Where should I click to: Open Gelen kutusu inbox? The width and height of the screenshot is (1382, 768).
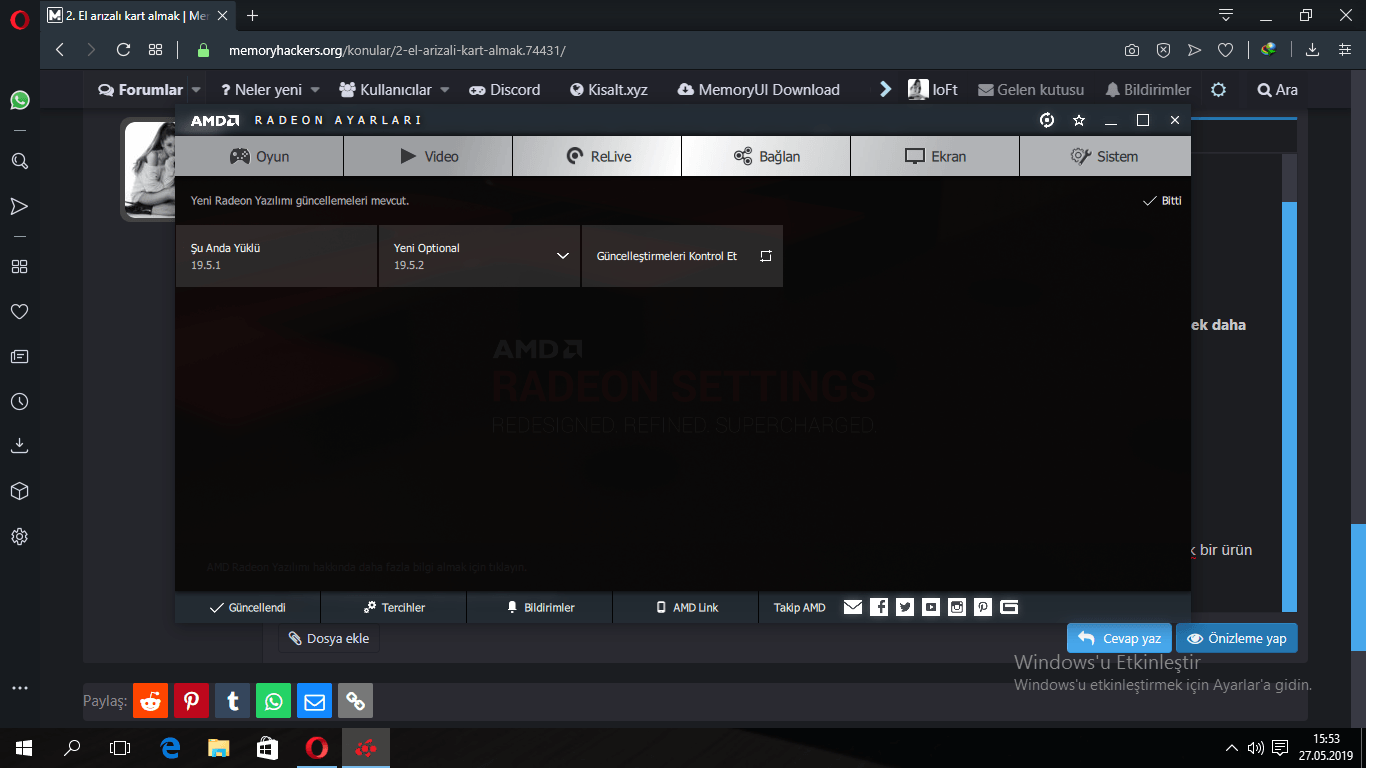[x=1031, y=90]
